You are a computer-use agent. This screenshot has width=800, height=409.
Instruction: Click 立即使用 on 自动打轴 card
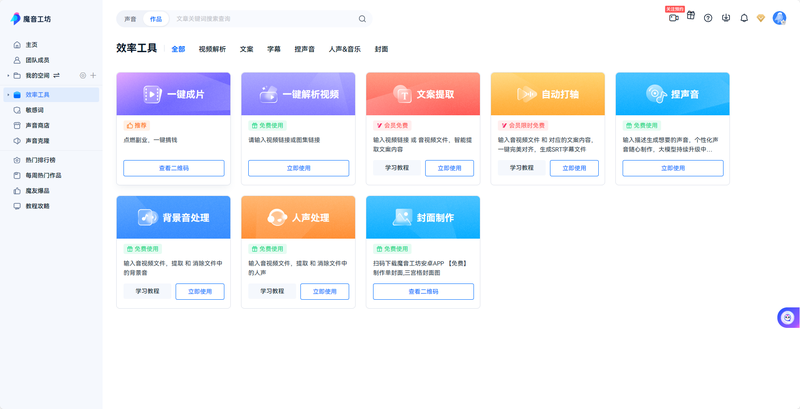574,168
